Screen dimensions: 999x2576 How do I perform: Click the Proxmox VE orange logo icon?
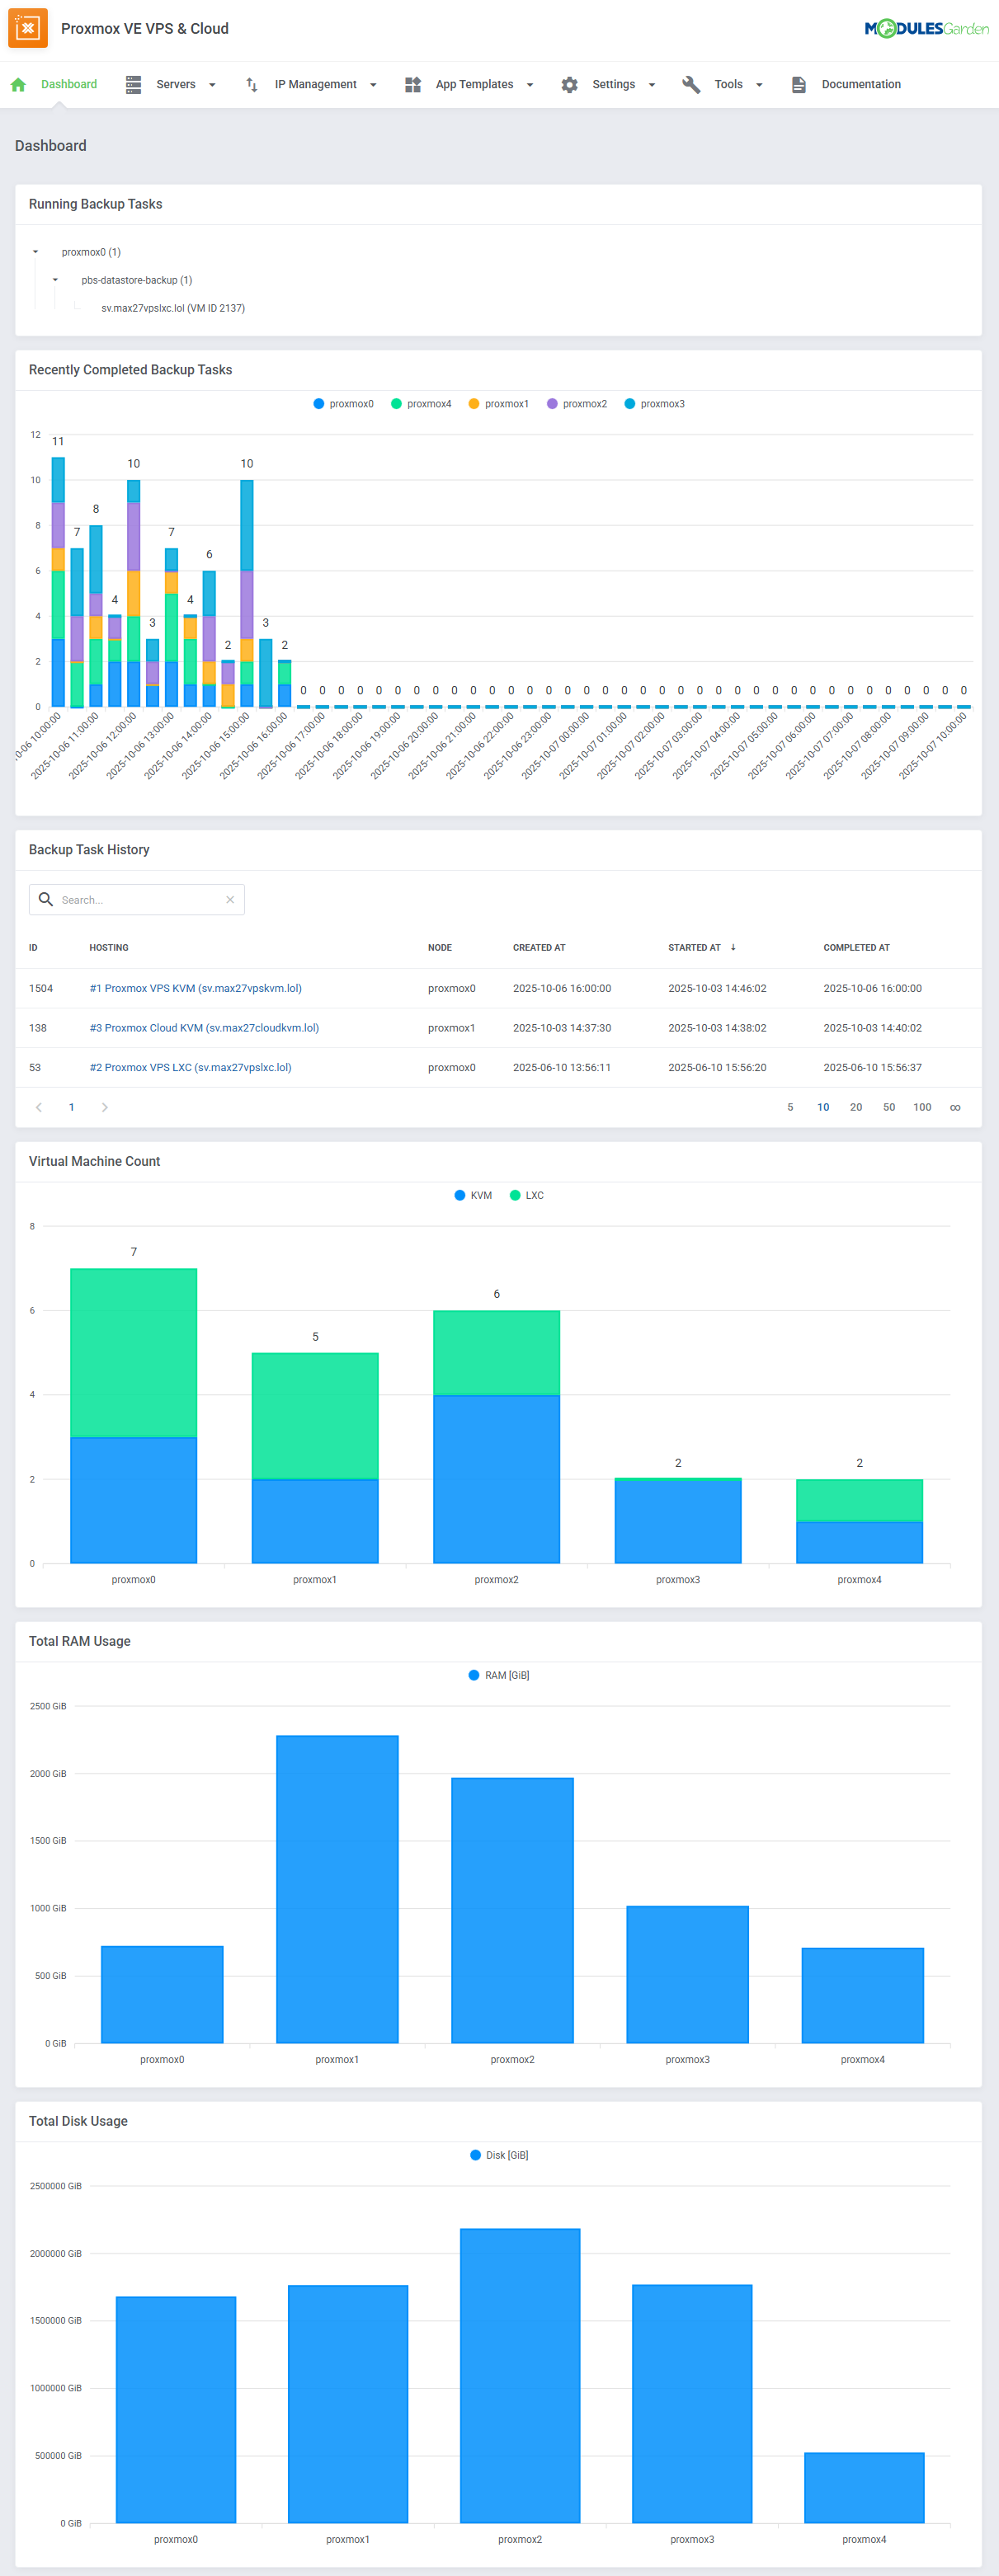(28, 28)
